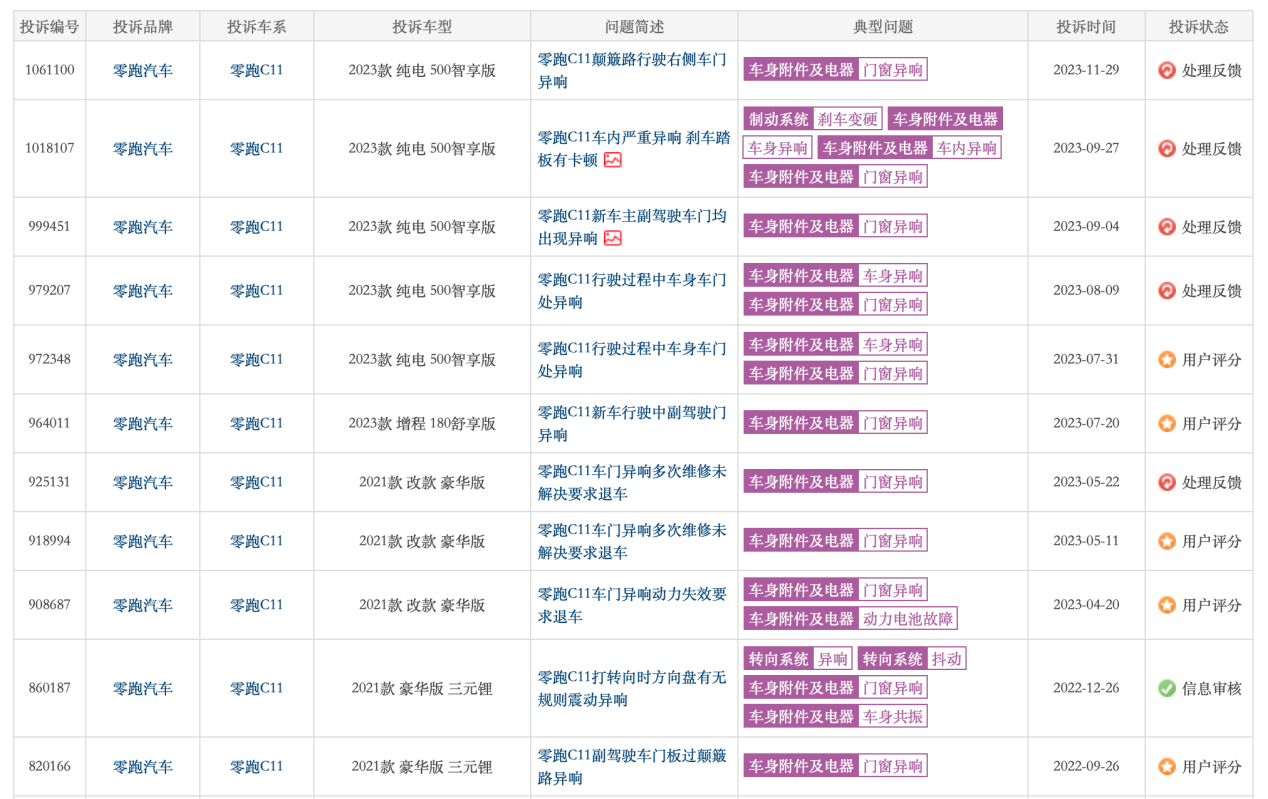
Task: Click date 2023-11-29
Action: pos(1086,70)
